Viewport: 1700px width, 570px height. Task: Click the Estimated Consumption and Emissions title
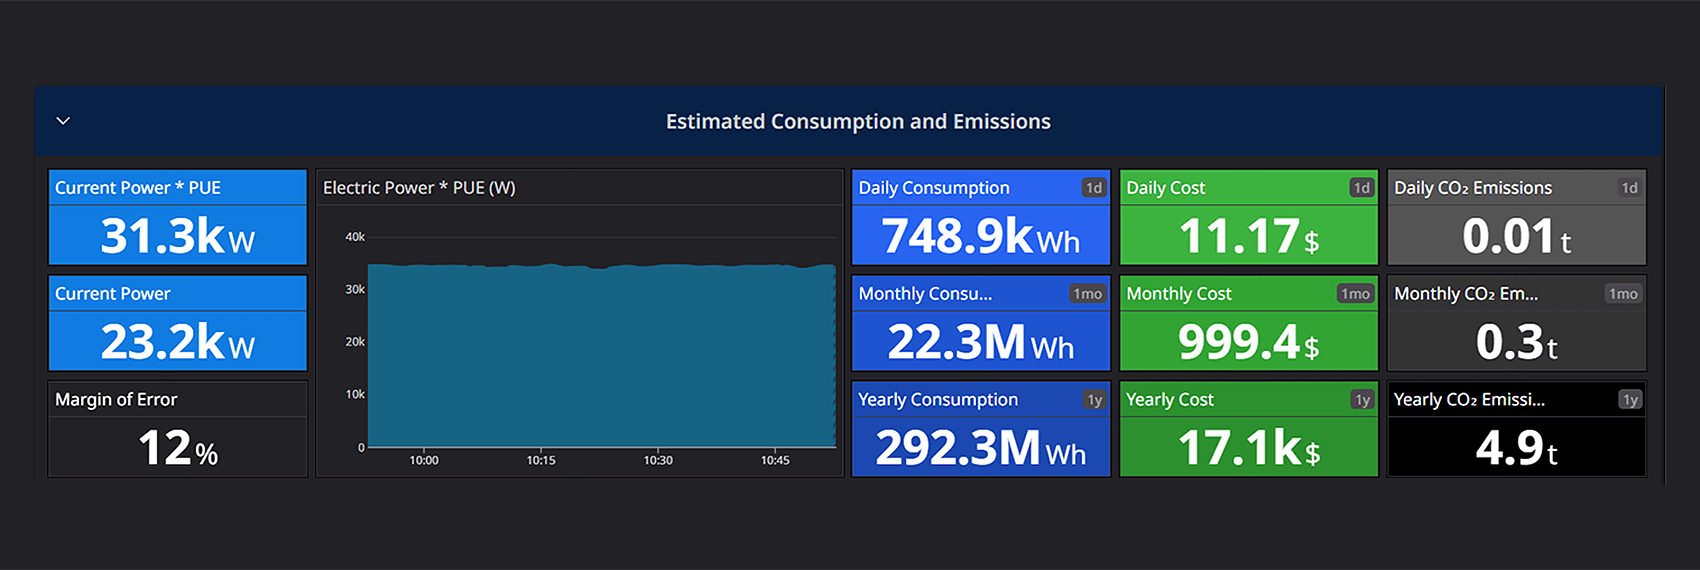tap(858, 121)
